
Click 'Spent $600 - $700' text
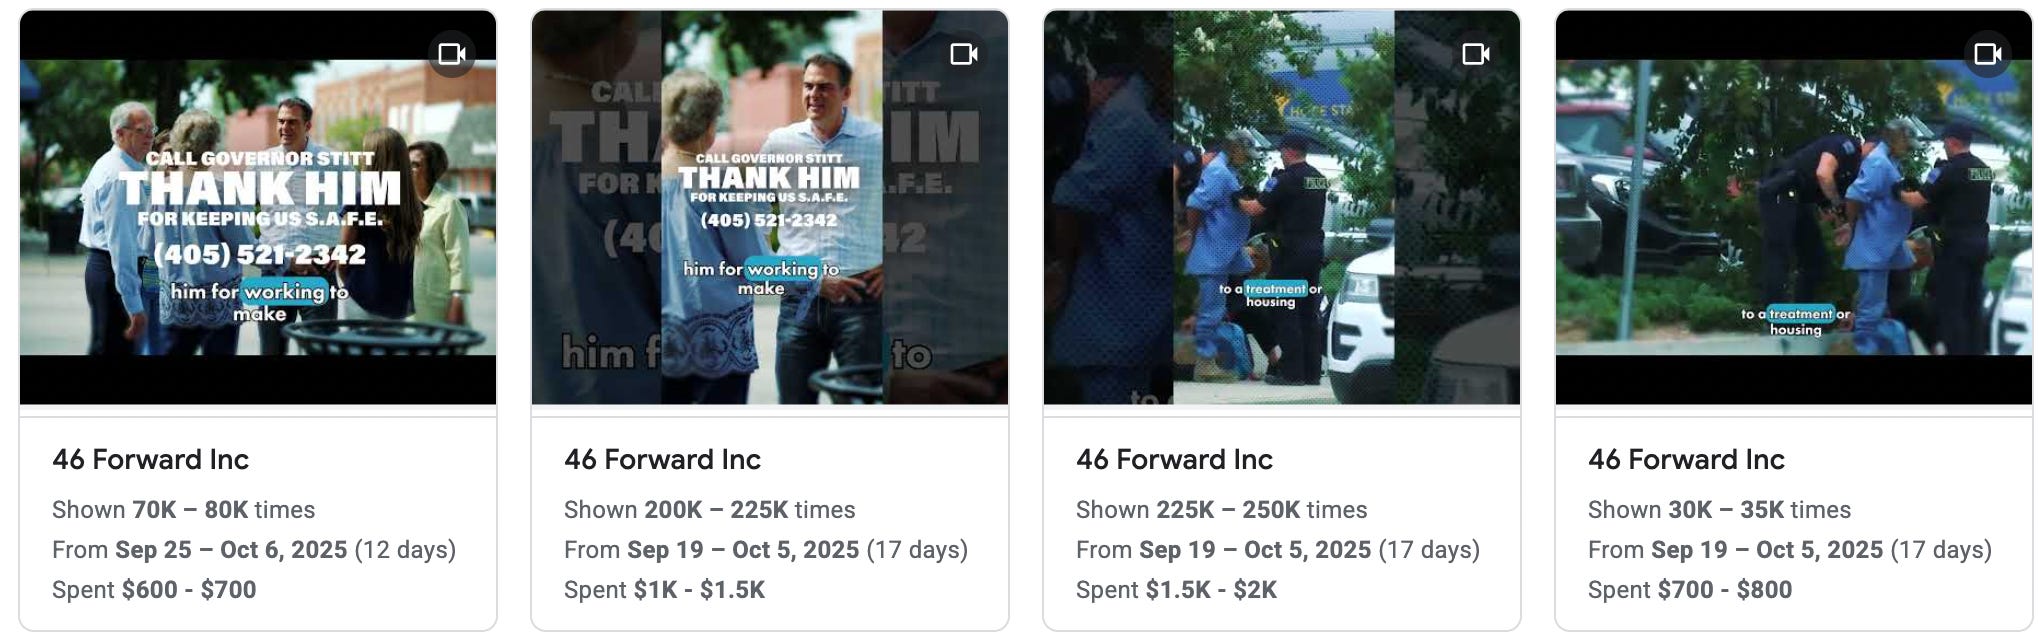point(154,590)
